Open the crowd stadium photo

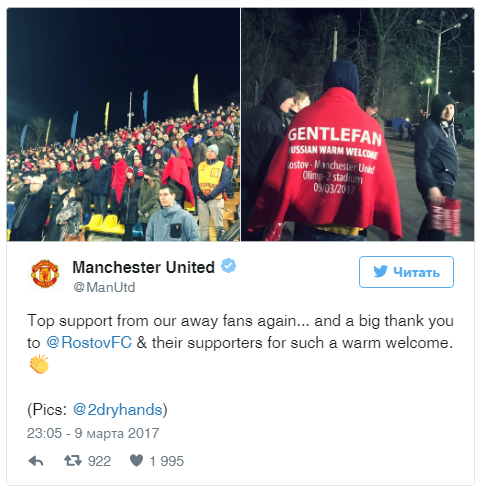pyautogui.click(x=123, y=124)
